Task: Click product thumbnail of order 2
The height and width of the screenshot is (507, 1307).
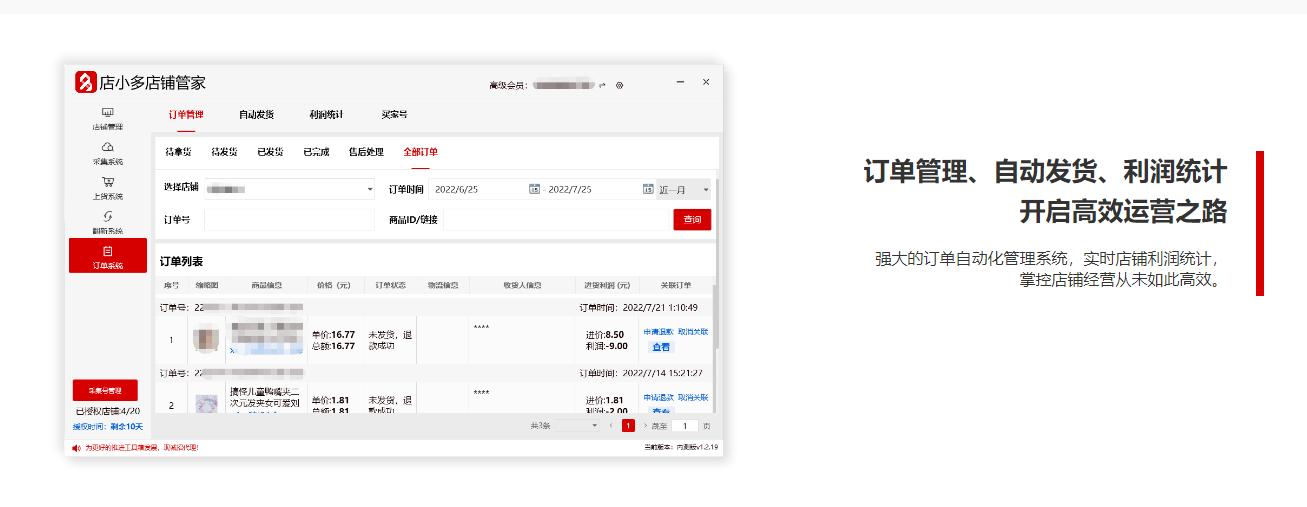Action: coord(206,404)
